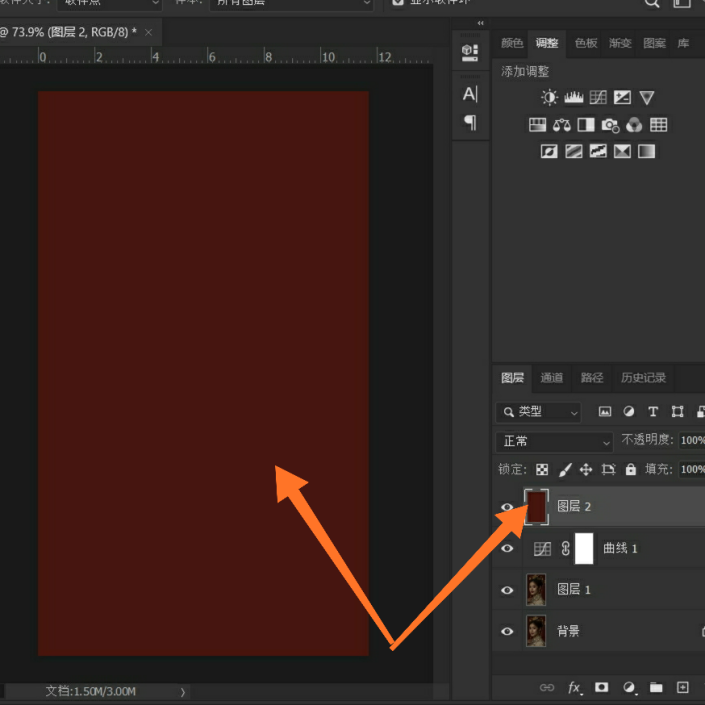The width and height of the screenshot is (705, 705).
Task: Hide the 曲线 1 adjustment layer
Action: [x=507, y=548]
